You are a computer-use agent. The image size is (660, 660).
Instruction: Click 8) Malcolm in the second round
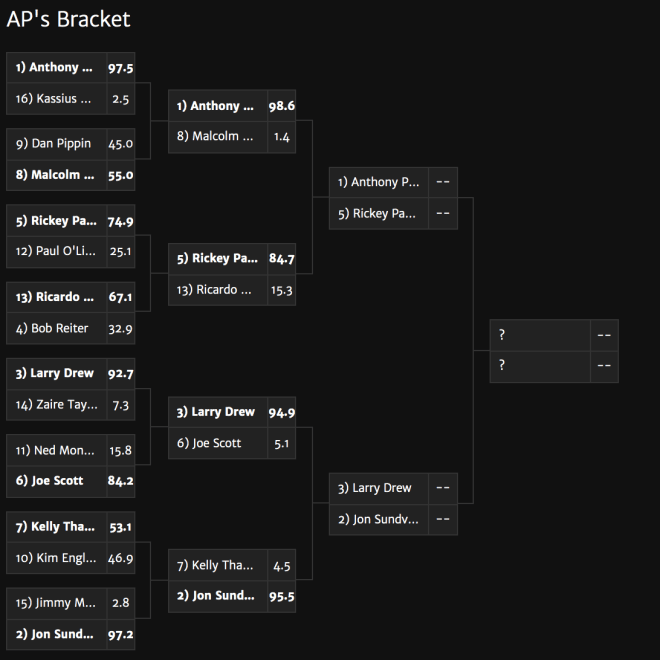coord(232,137)
